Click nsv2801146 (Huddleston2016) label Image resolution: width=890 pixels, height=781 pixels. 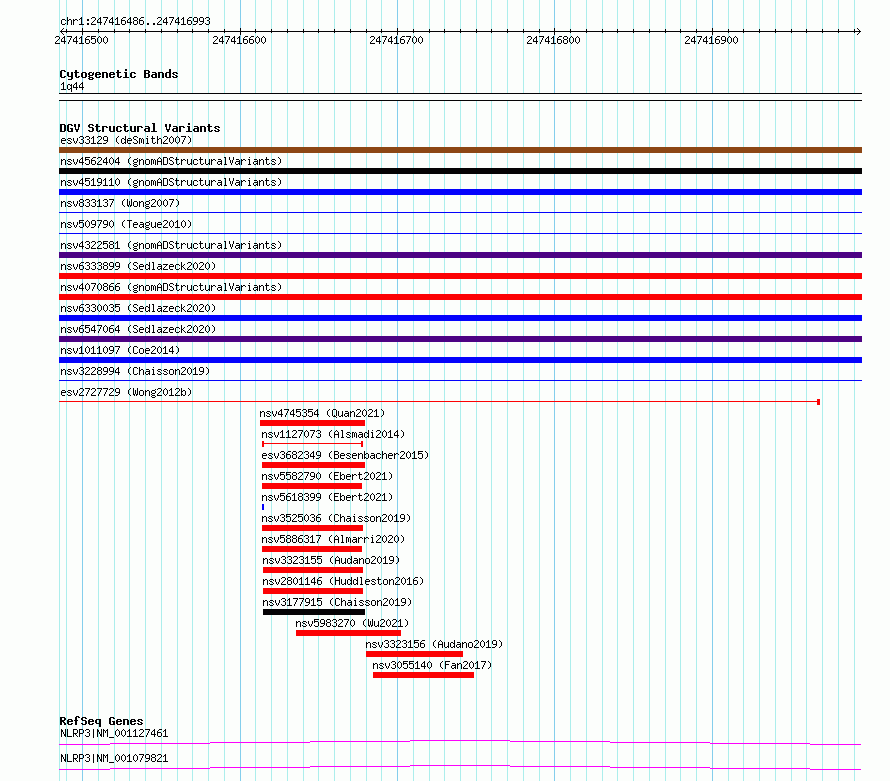[343, 581]
